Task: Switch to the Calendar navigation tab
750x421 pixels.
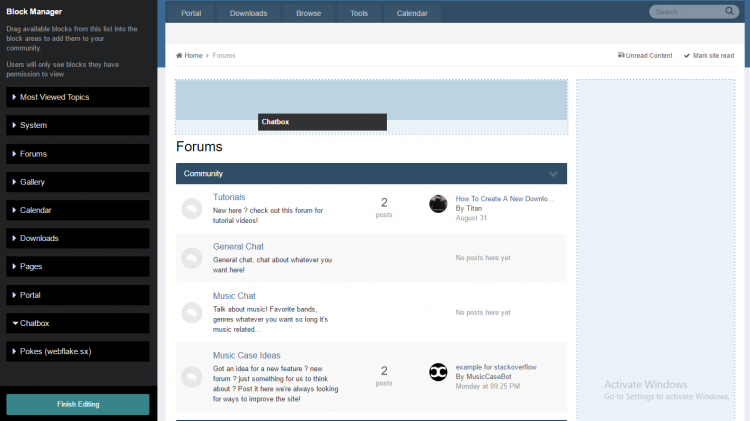Action: pos(412,13)
